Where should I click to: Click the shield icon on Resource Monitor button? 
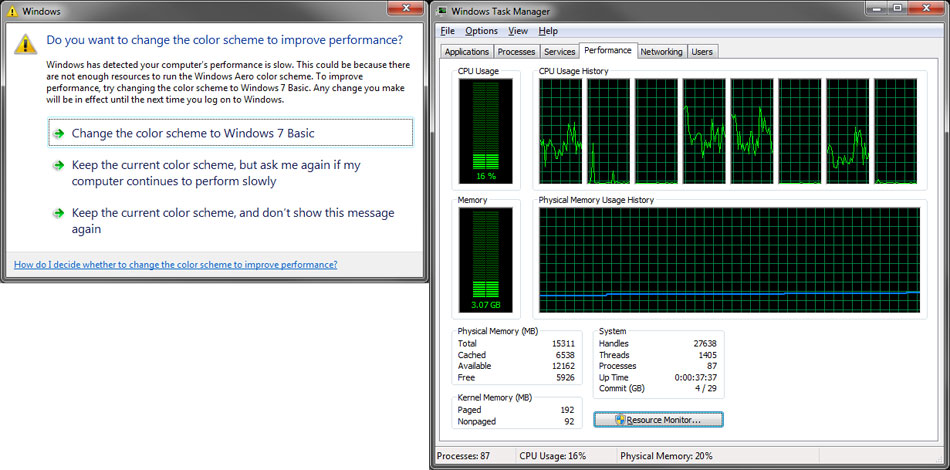point(620,420)
